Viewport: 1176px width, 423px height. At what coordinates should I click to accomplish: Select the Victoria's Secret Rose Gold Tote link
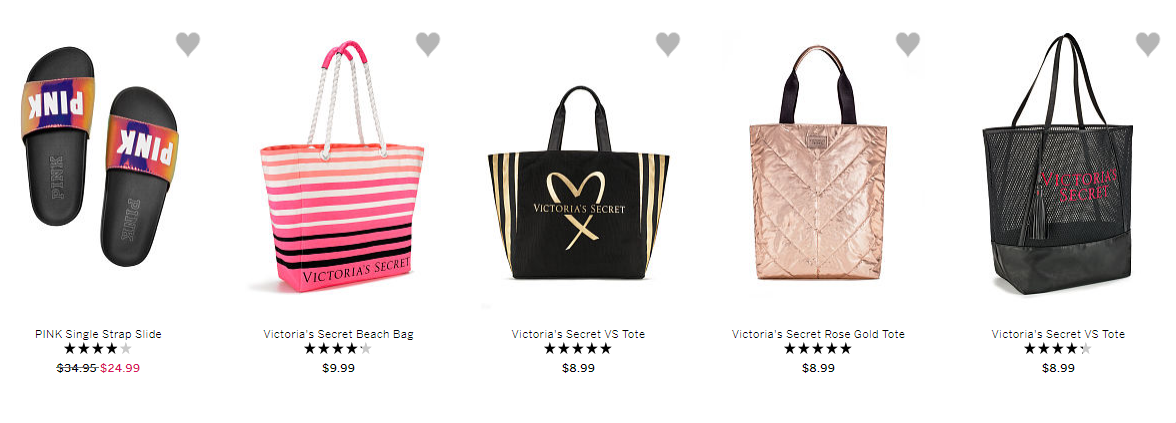click(x=818, y=334)
